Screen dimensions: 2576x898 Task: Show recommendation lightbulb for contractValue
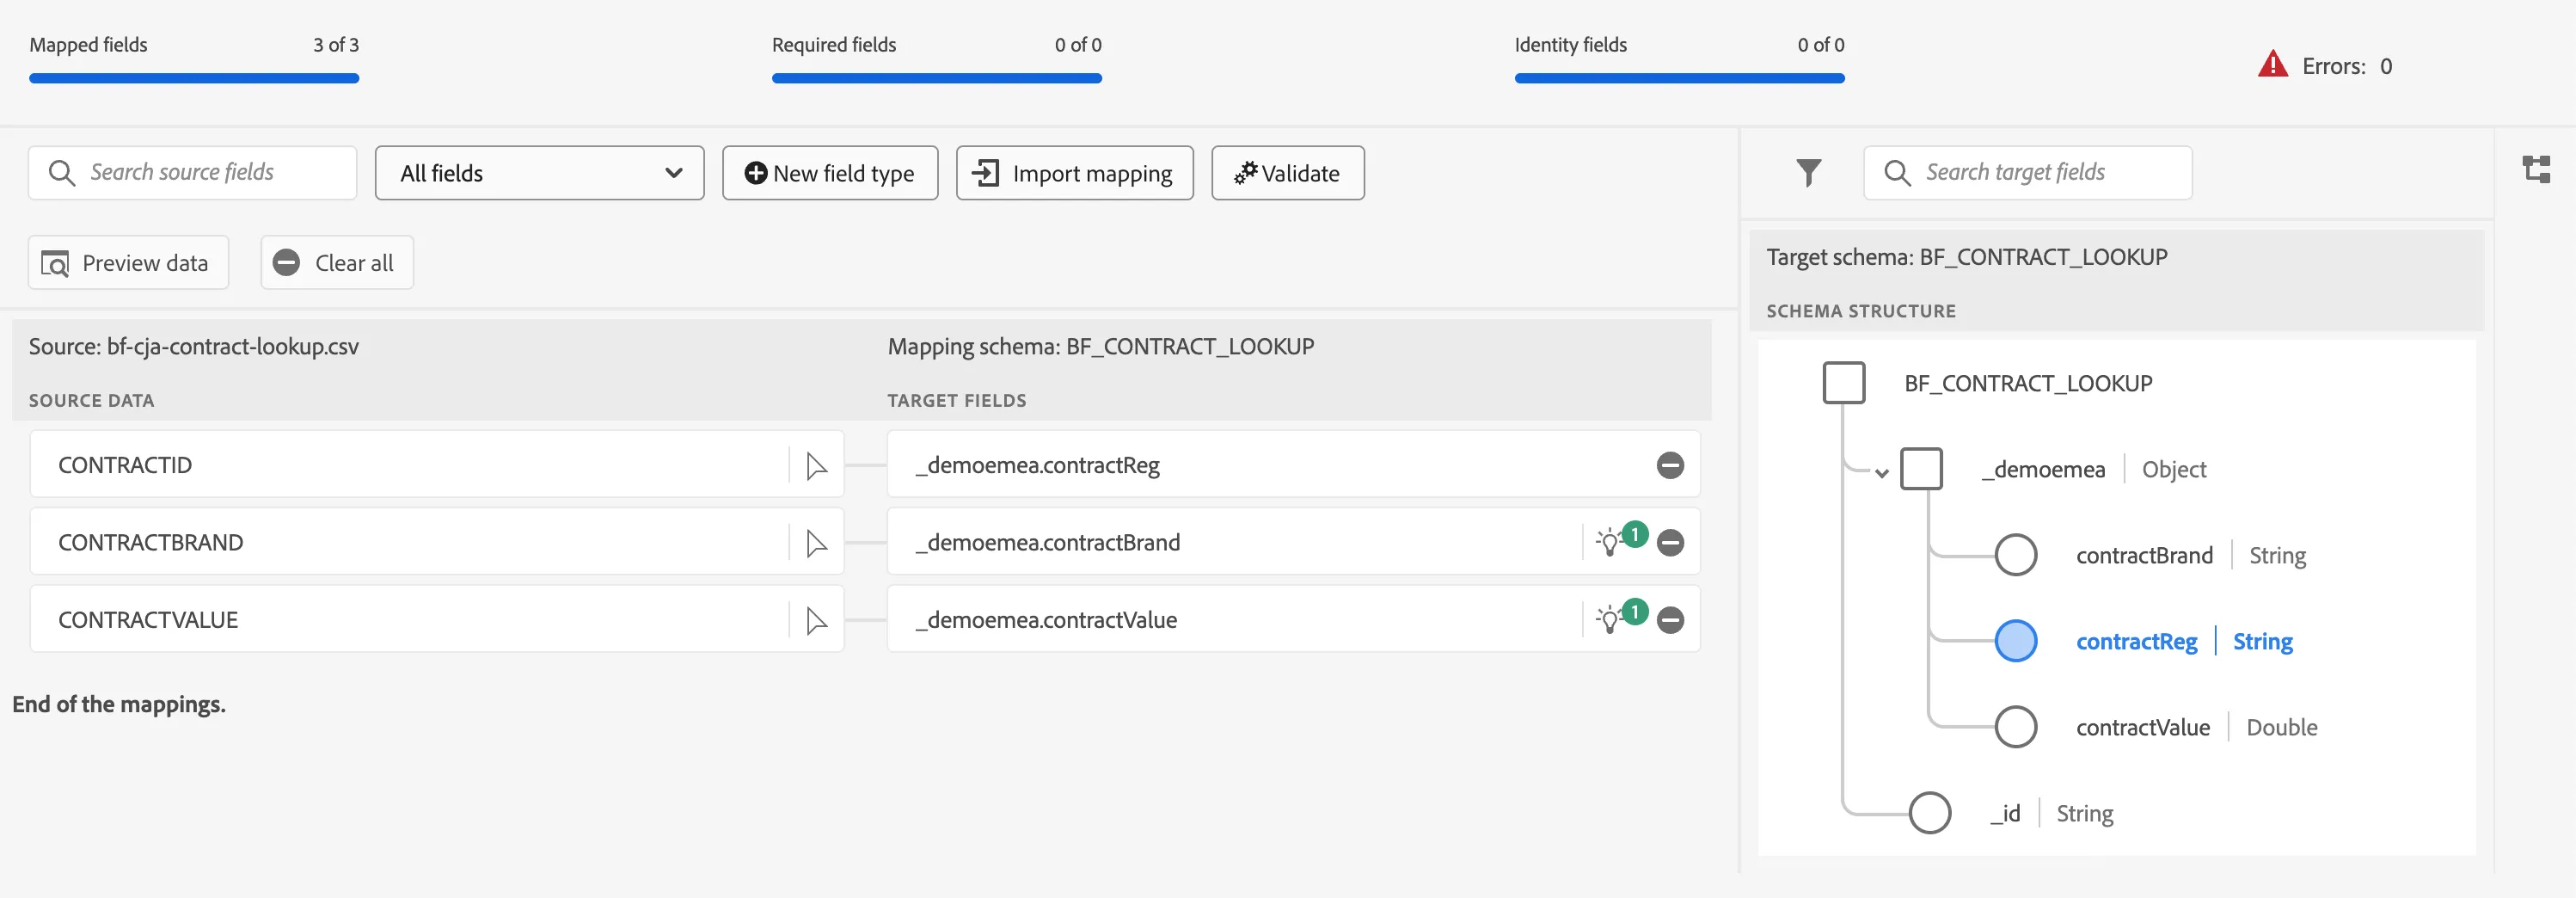(1610, 620)
